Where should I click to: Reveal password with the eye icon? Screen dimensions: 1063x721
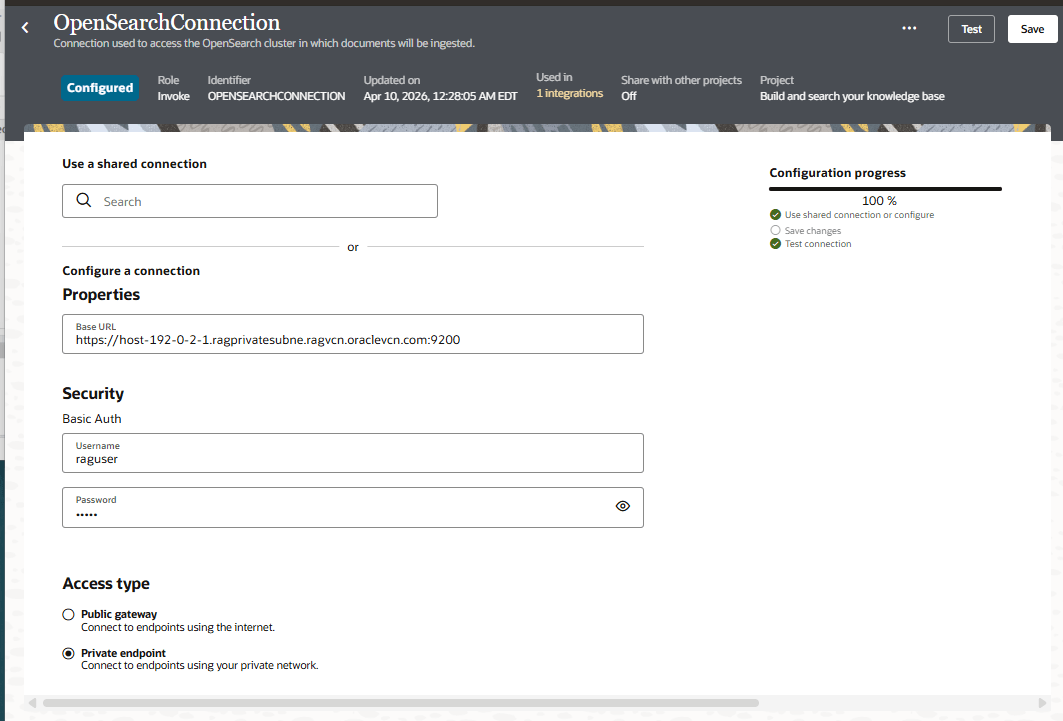[622, 506]
